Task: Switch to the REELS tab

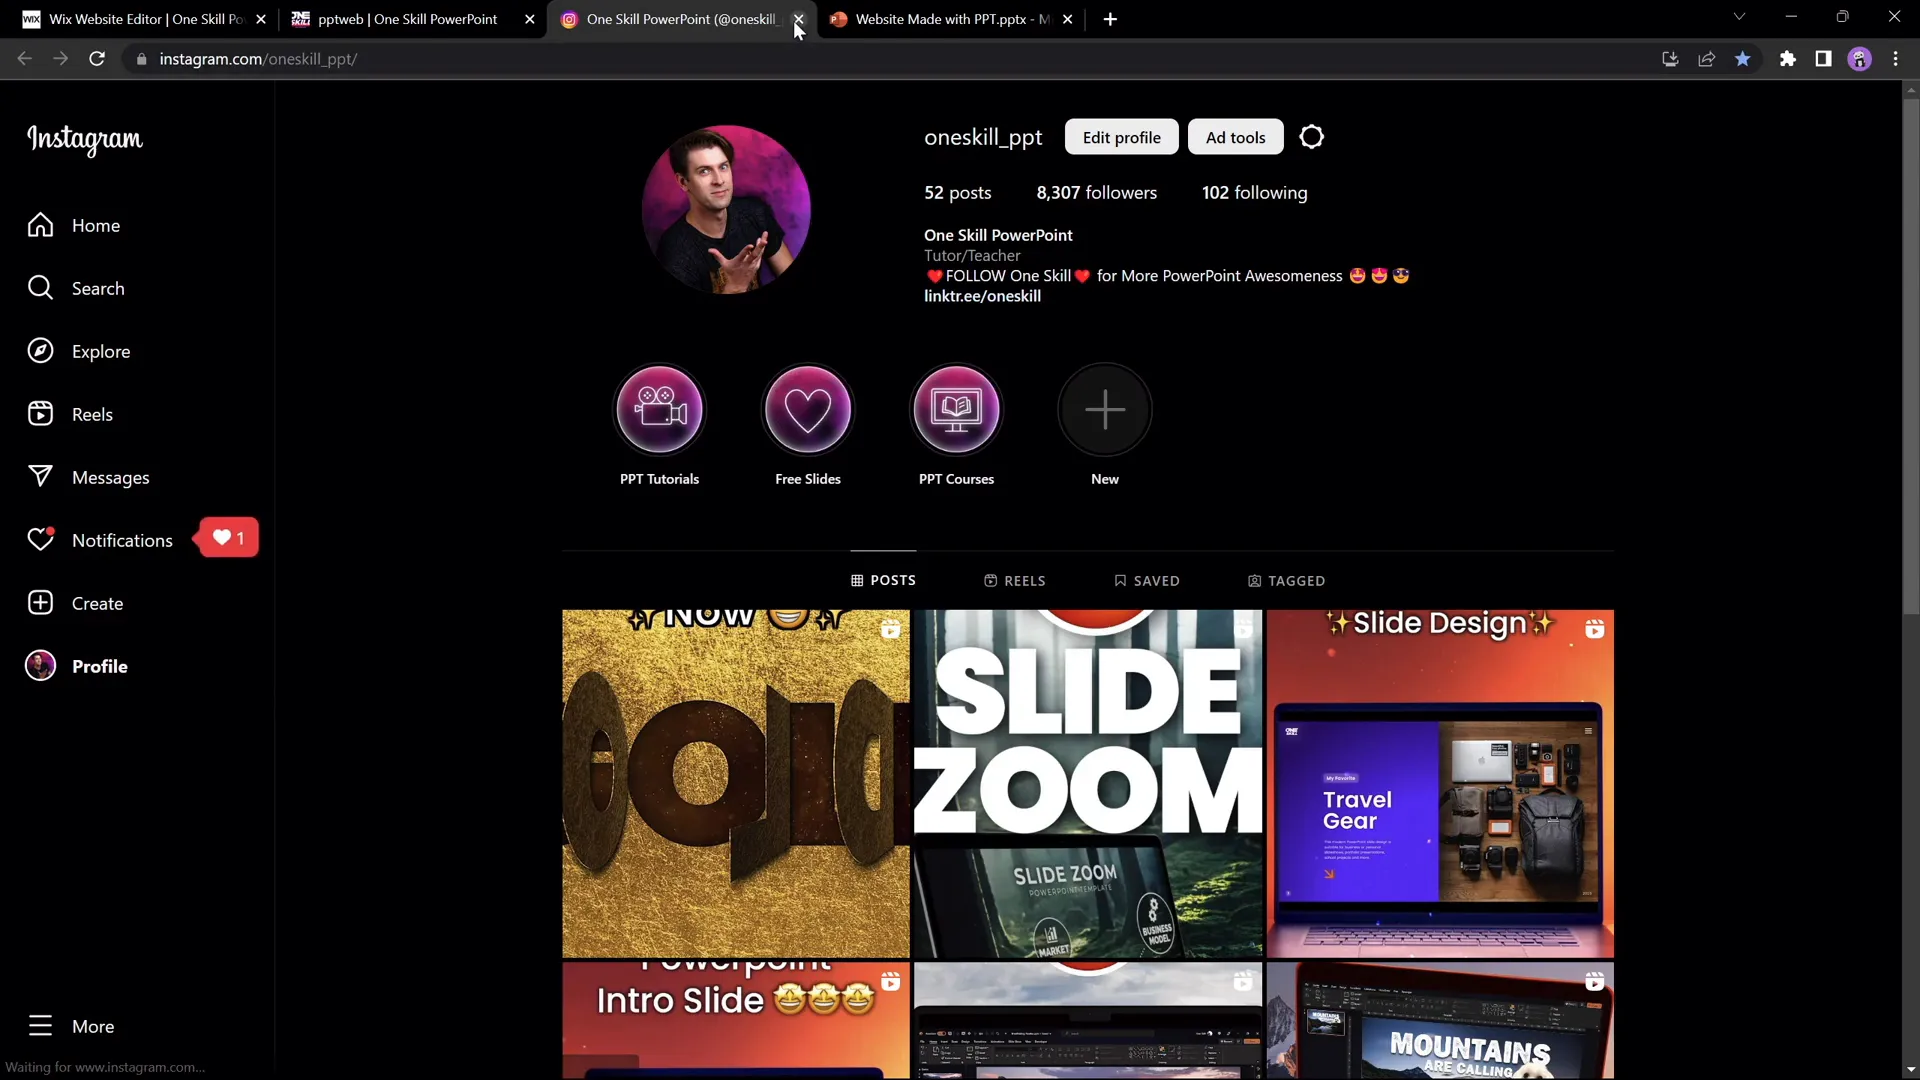Action: point(1015,581)
